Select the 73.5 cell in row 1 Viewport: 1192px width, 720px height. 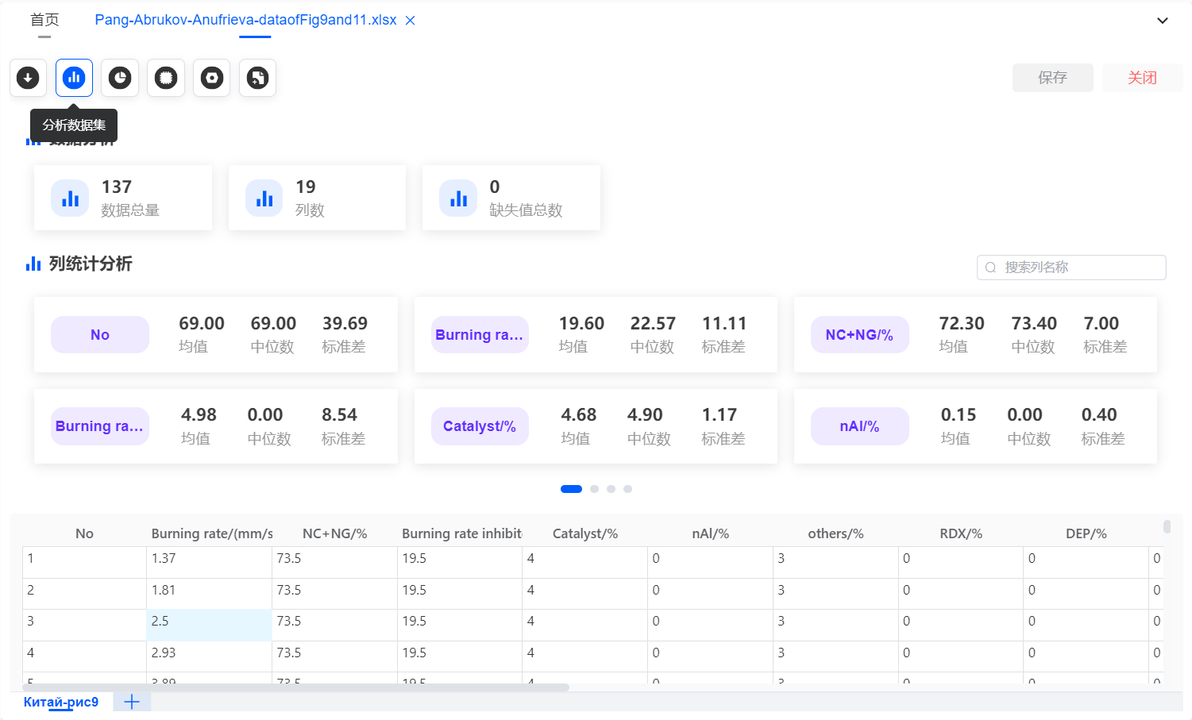tap(334, 563)
